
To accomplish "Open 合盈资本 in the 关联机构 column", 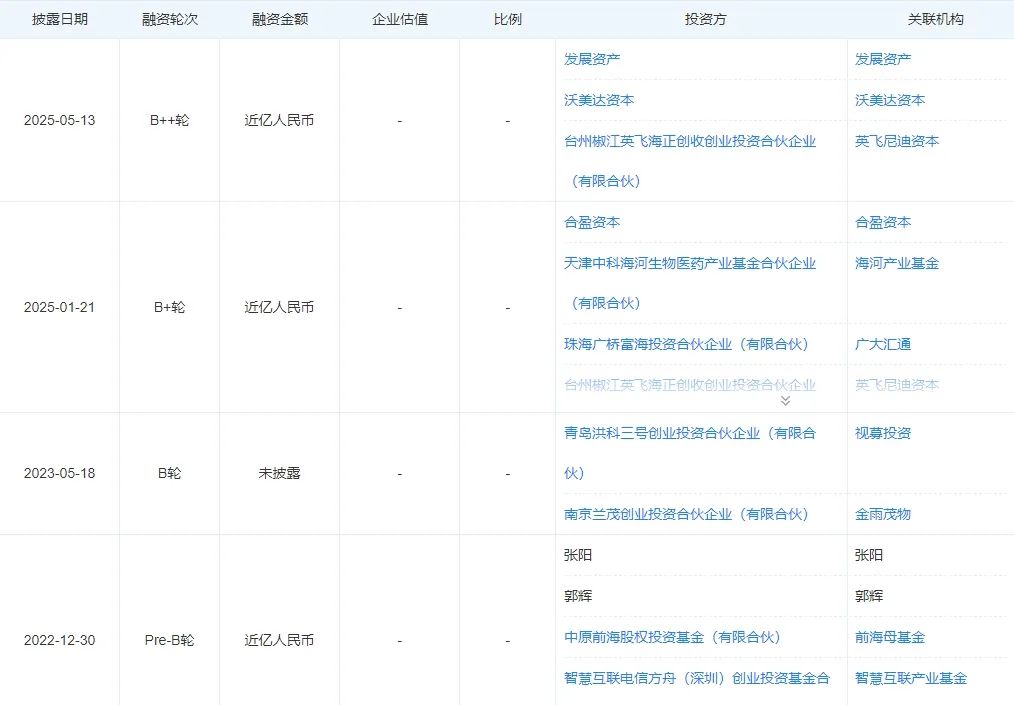I will (883, 222).
